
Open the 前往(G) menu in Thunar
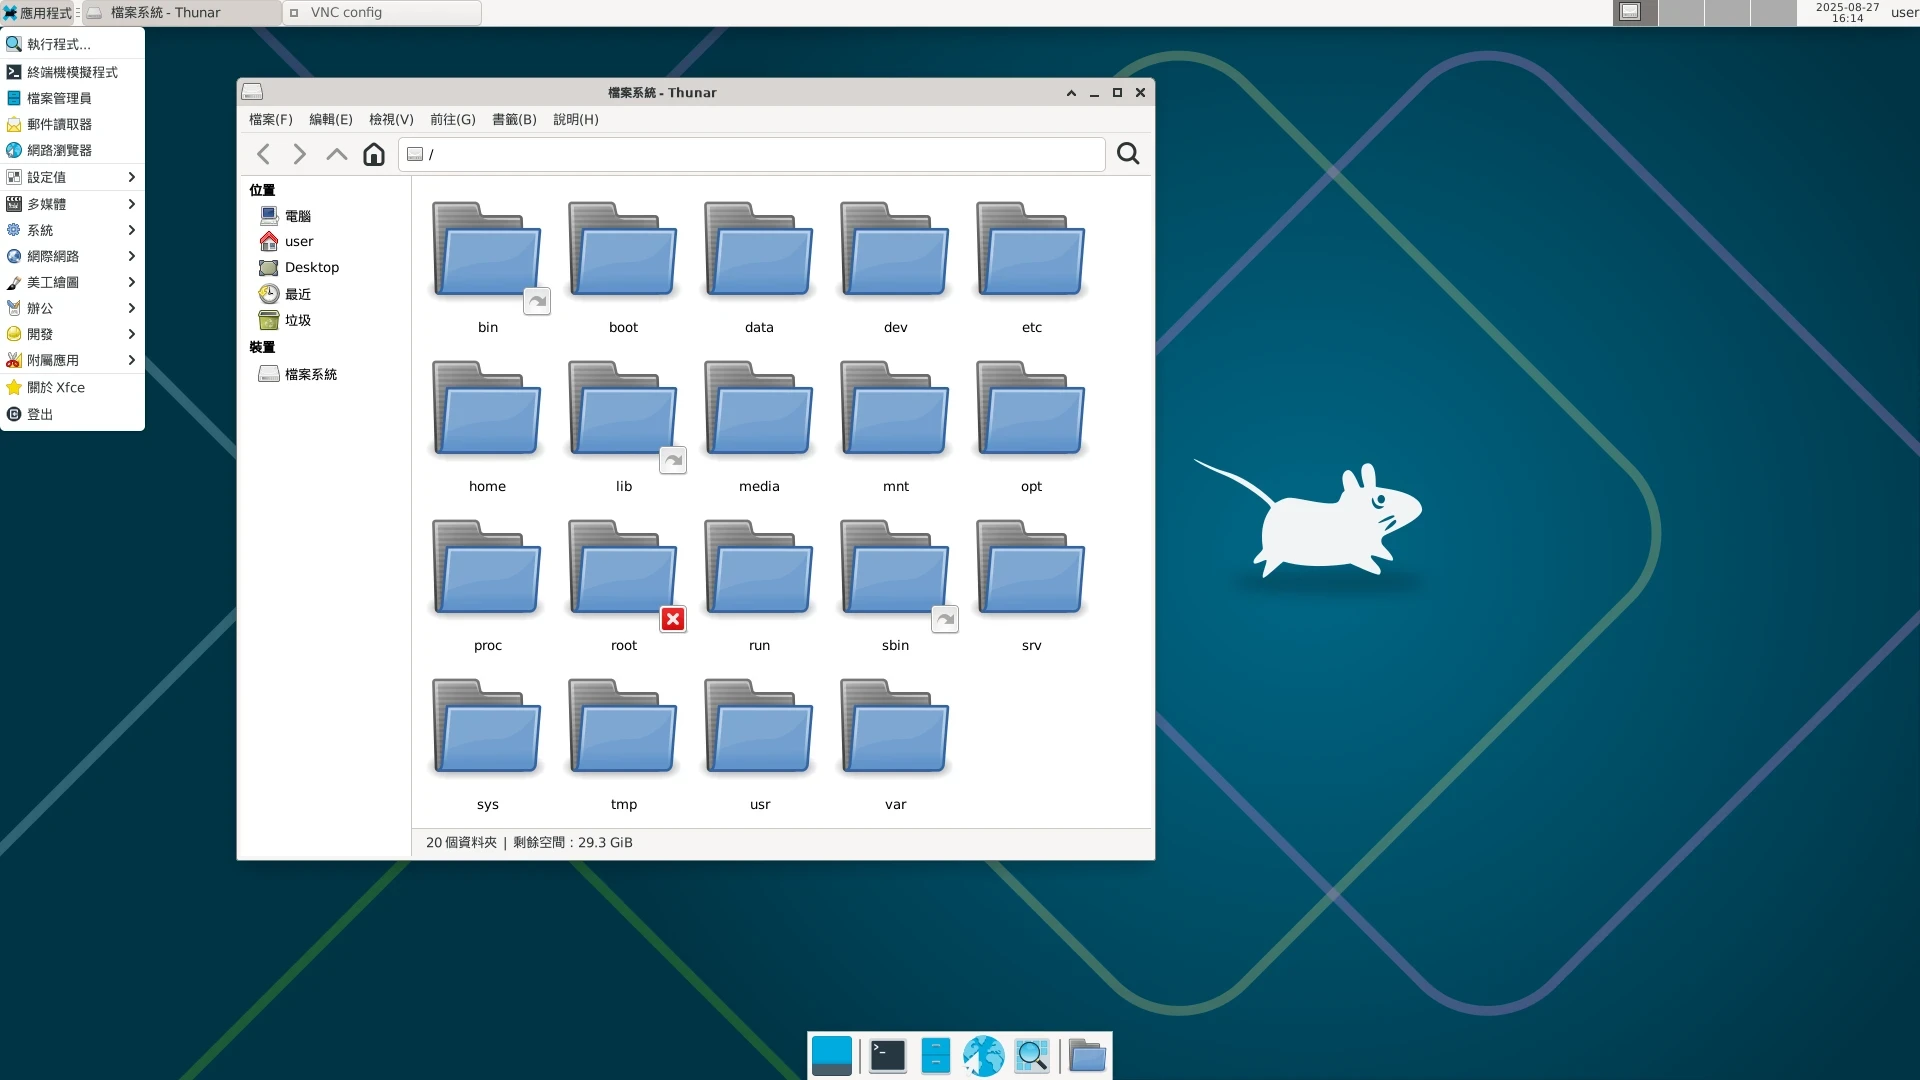[x=452, y=119]
